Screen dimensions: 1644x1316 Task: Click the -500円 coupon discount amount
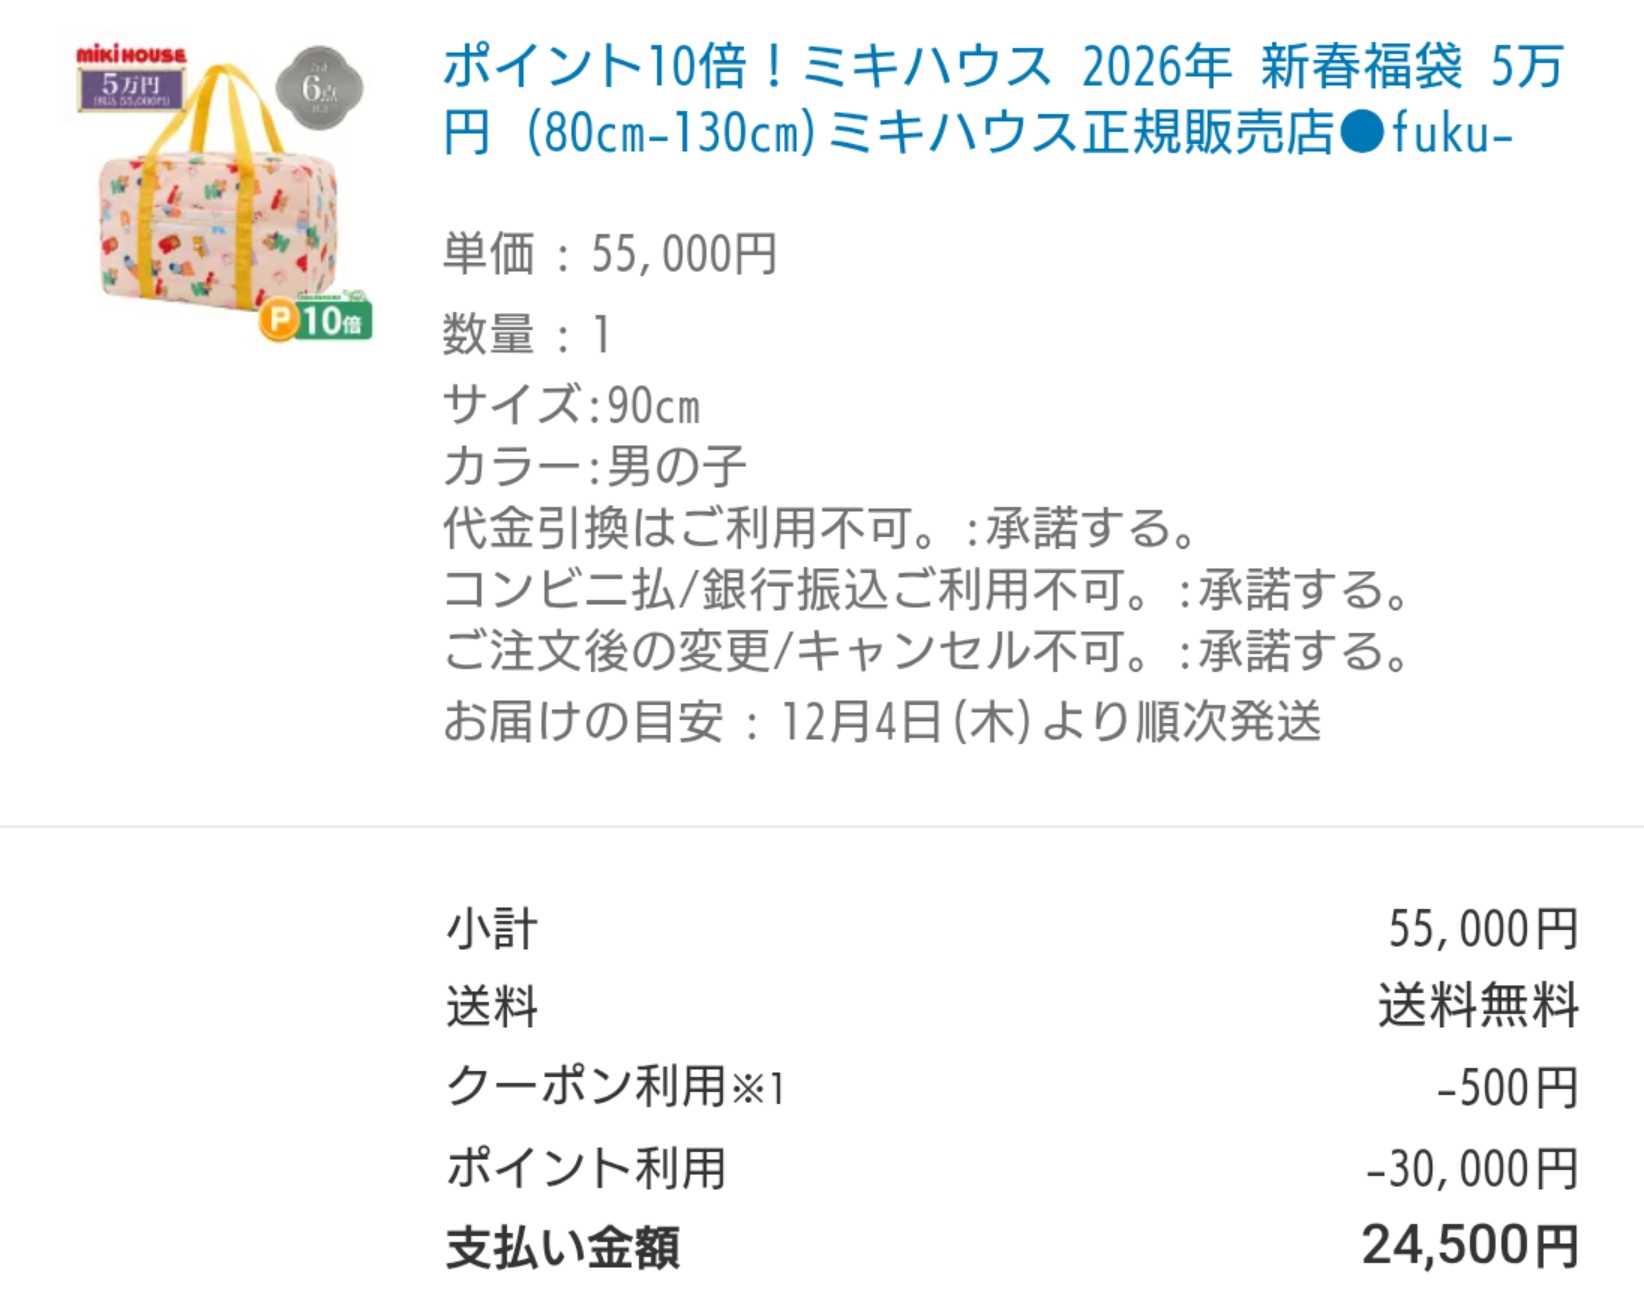tap(1507, 1087)
